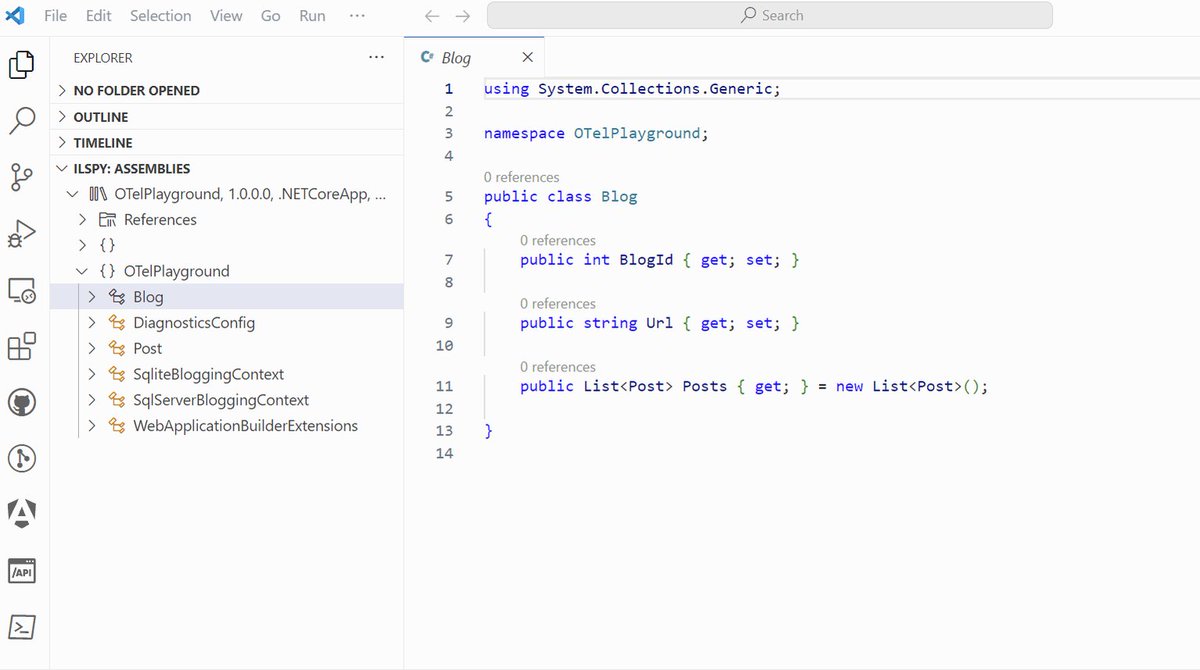The height and width of the screenshot is (670, 1200).
Task: Click the EXPLORER panel title
Action: [x=103, y=58]
